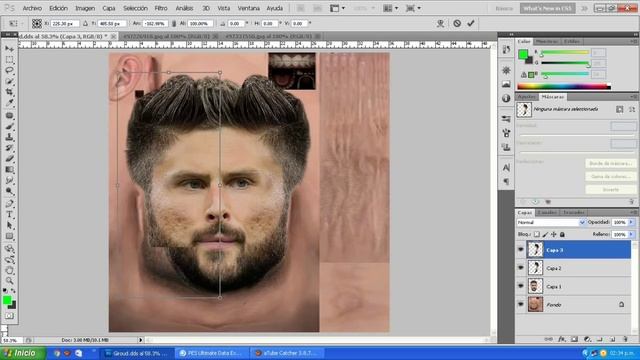Open the Opacidad slider arrow
The image size is (640, 360).
pyautogui.click(x=631, y=222)
